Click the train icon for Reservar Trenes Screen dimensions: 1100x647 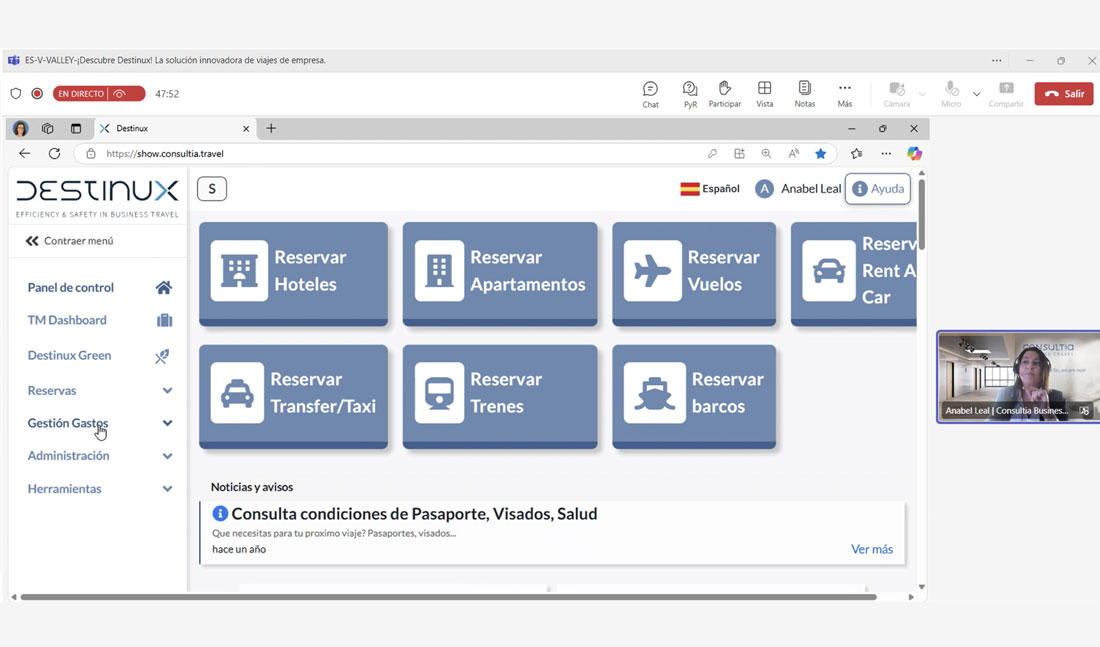439,393
